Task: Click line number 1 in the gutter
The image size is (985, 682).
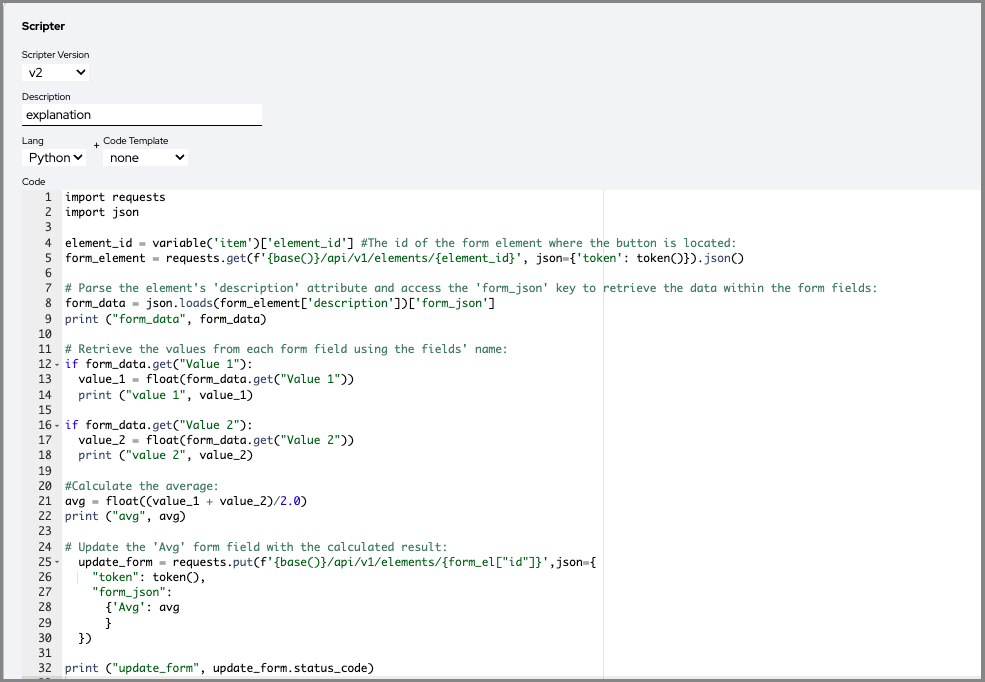Action: click(47, 197)
